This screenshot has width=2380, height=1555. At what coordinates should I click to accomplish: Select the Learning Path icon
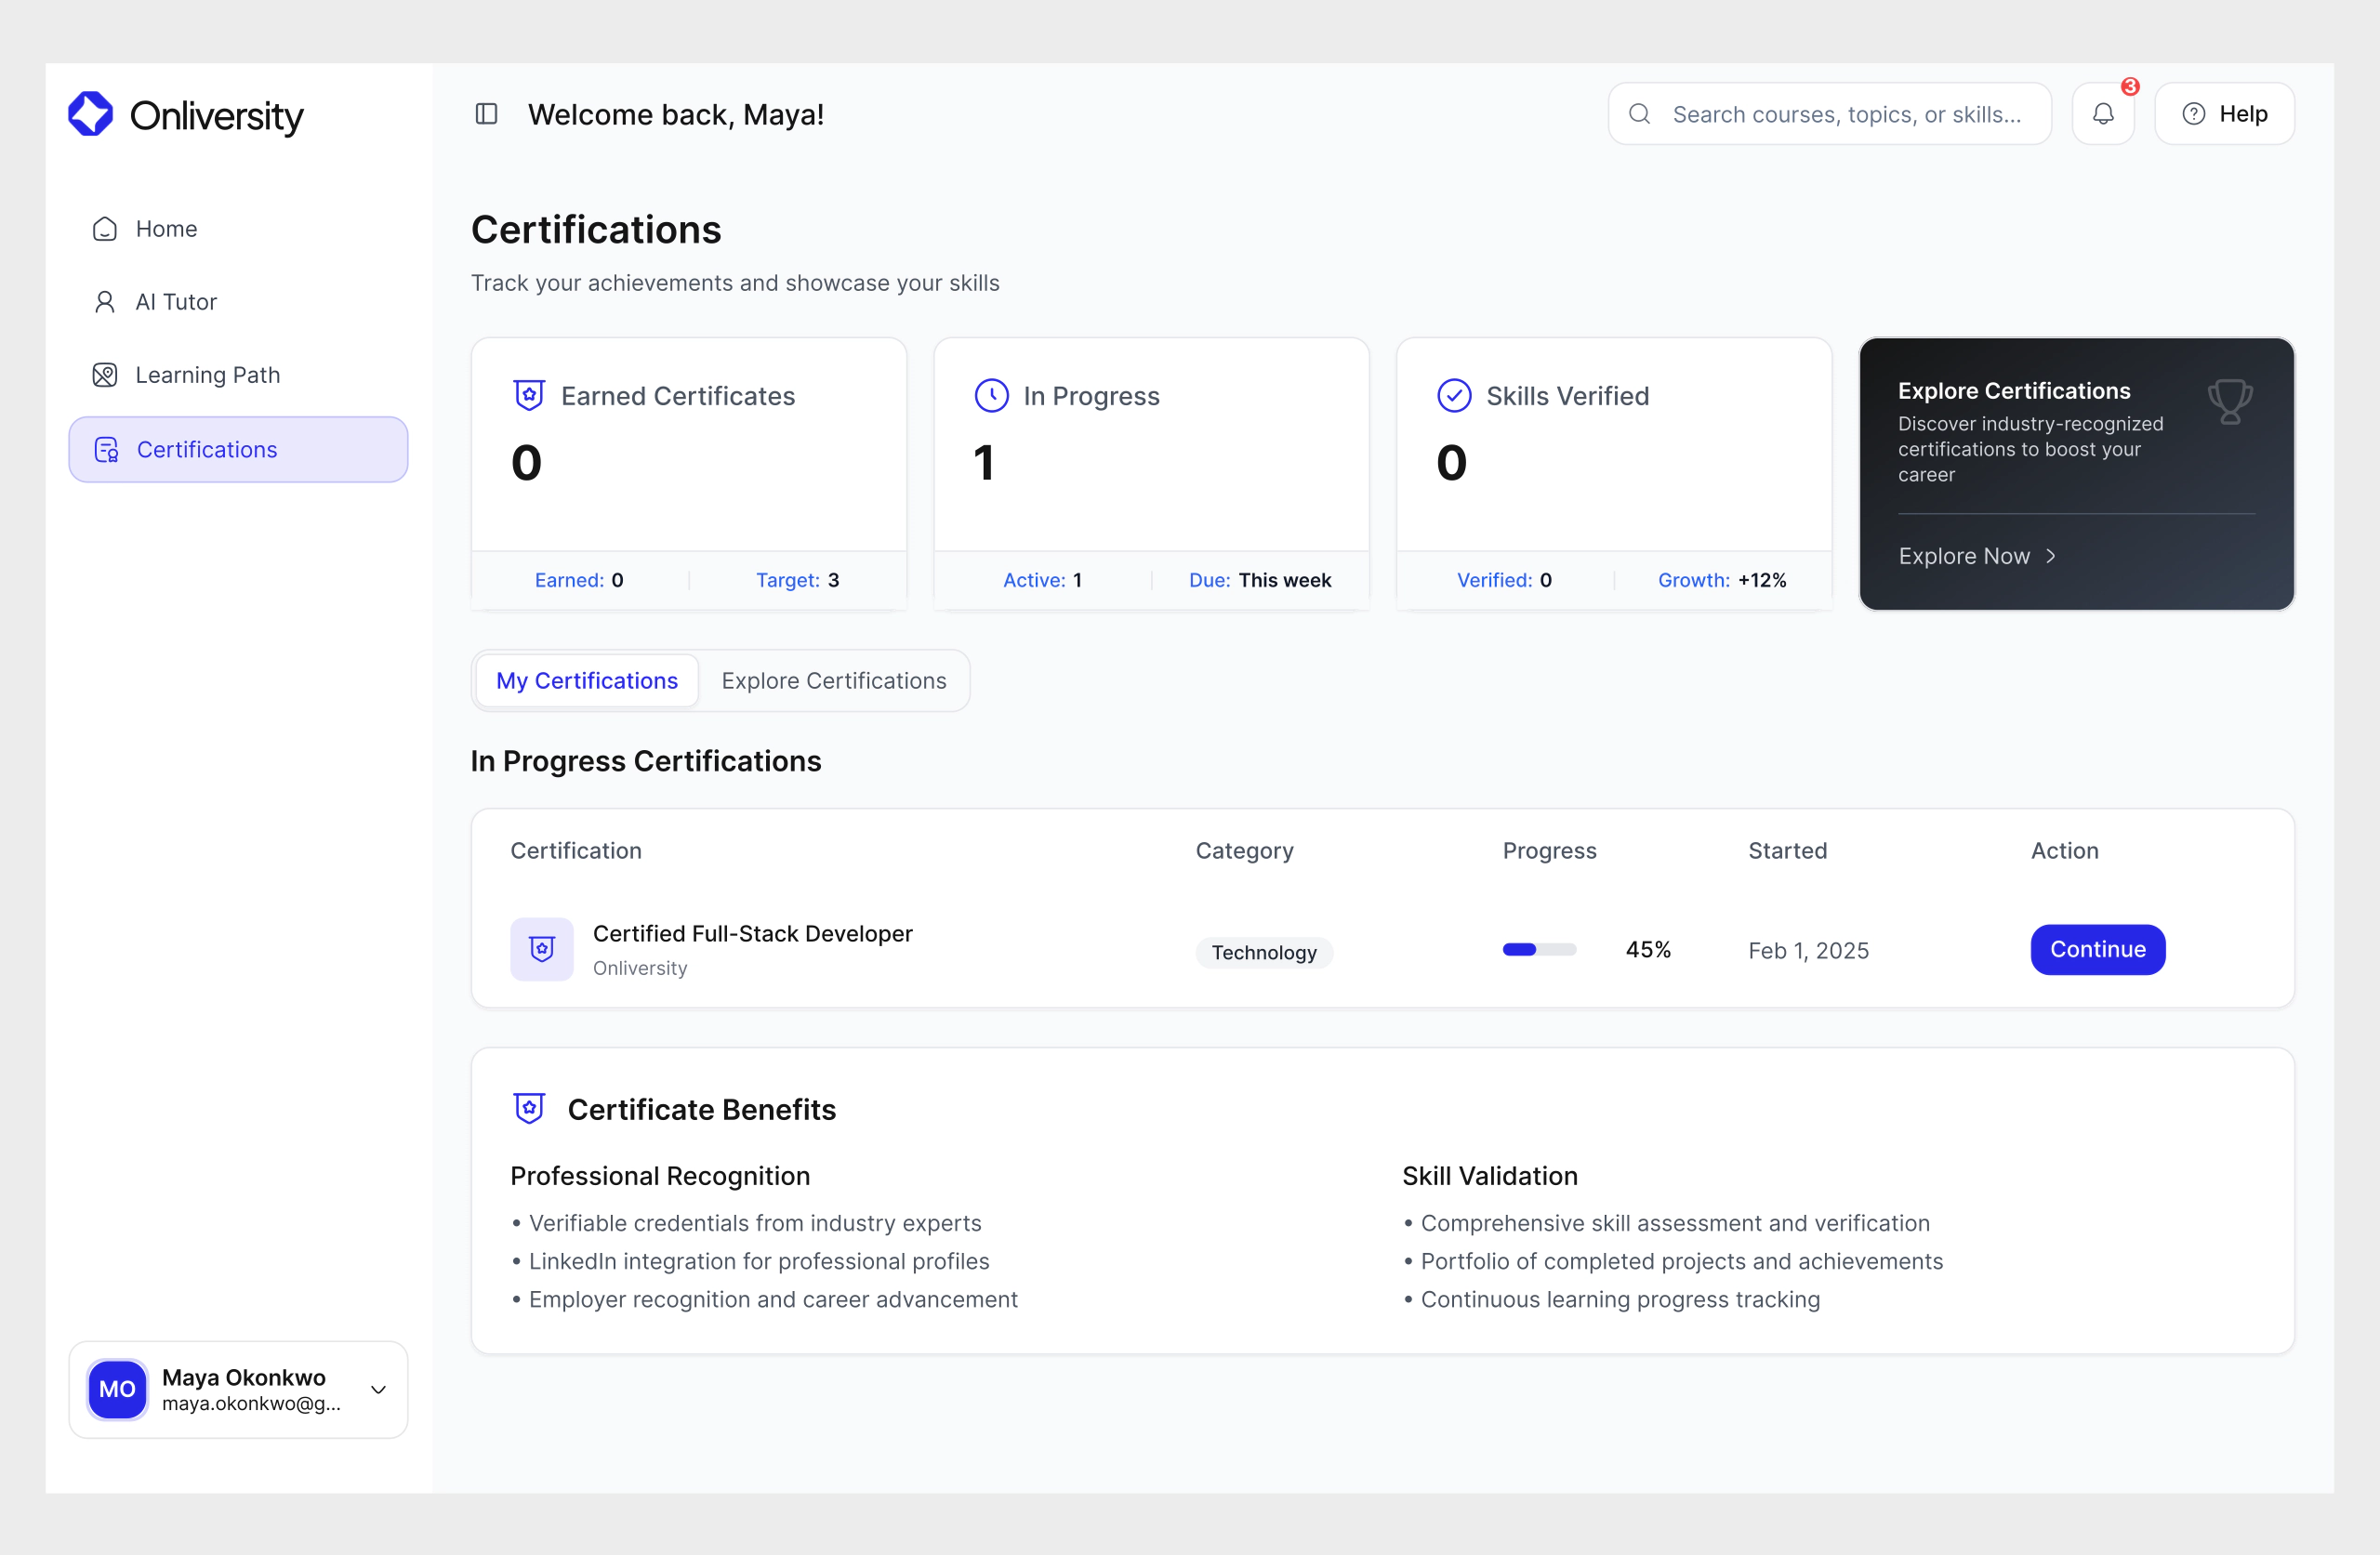(x=105, y=374)
